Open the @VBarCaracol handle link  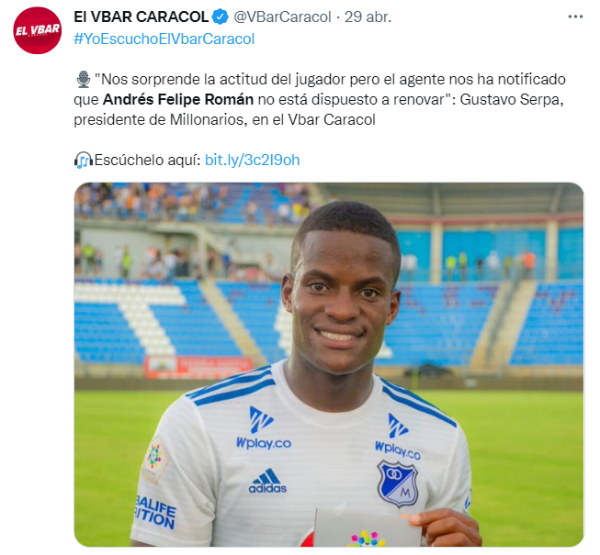point(282,17)
